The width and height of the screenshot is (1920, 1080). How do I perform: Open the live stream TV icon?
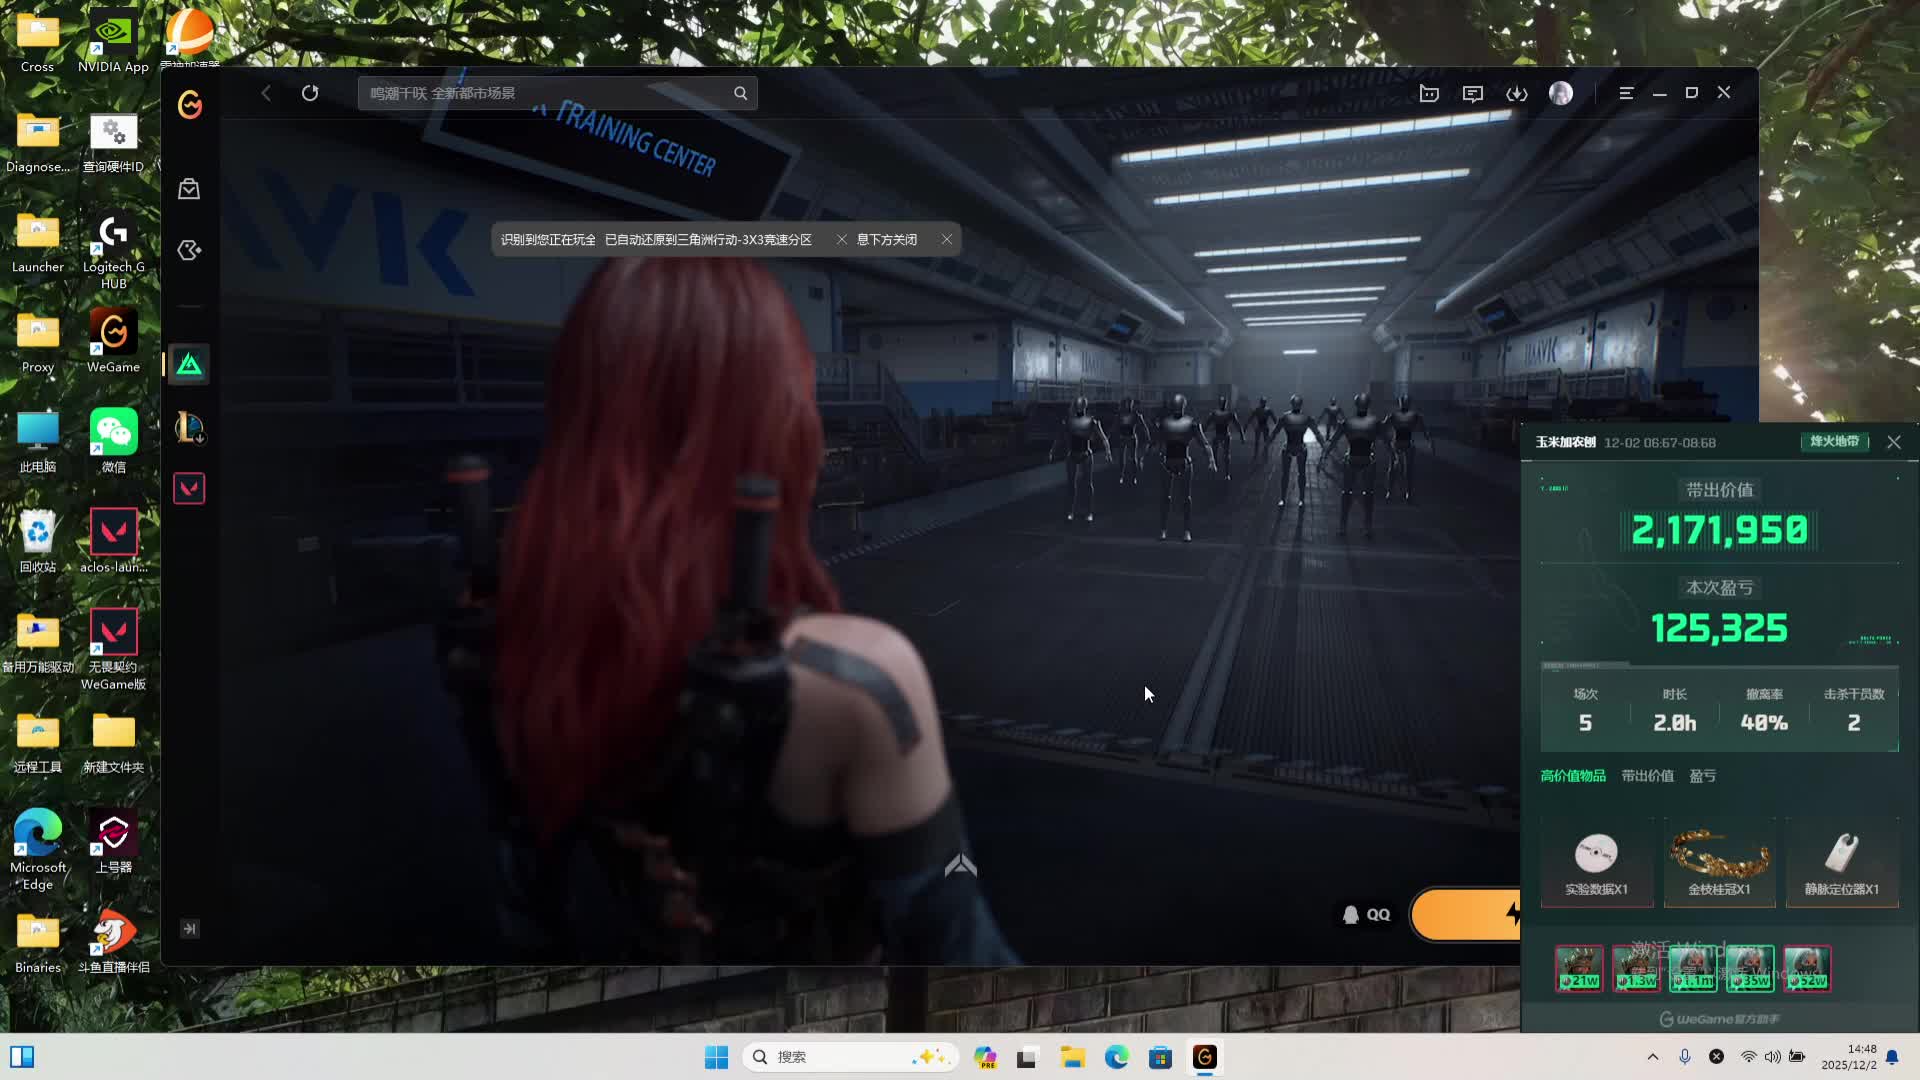pos(1429,93)
